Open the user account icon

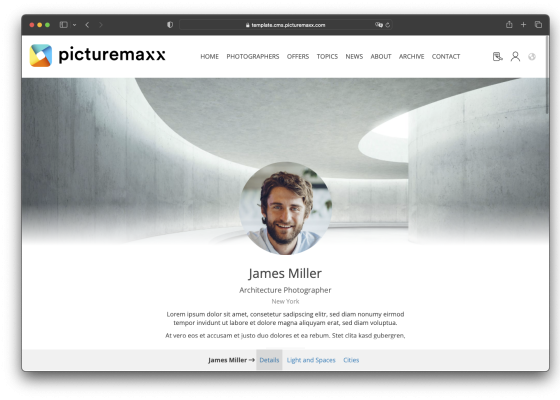pos(515,56)
